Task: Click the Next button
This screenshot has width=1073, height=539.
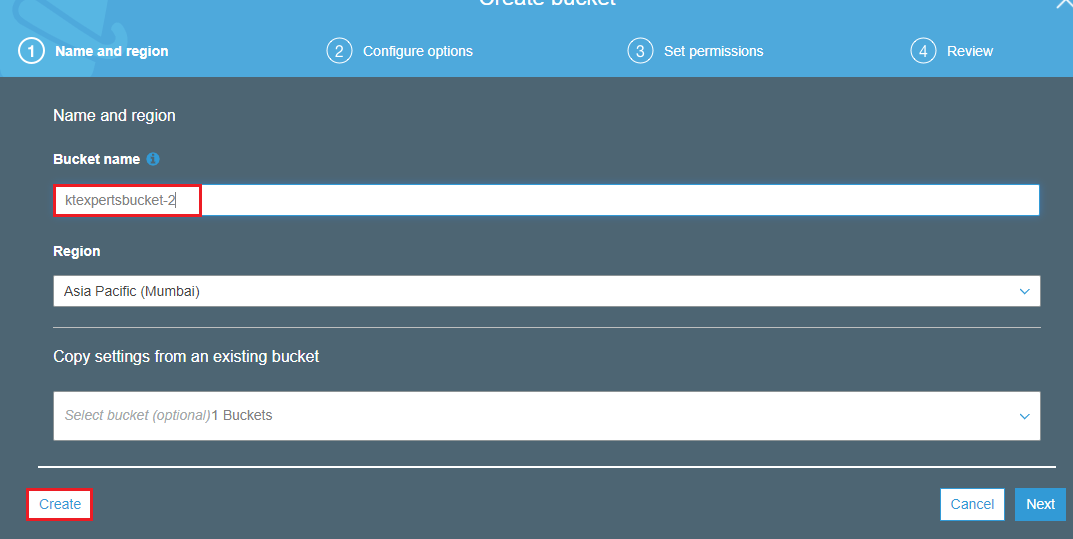Action: (1040, 505)
